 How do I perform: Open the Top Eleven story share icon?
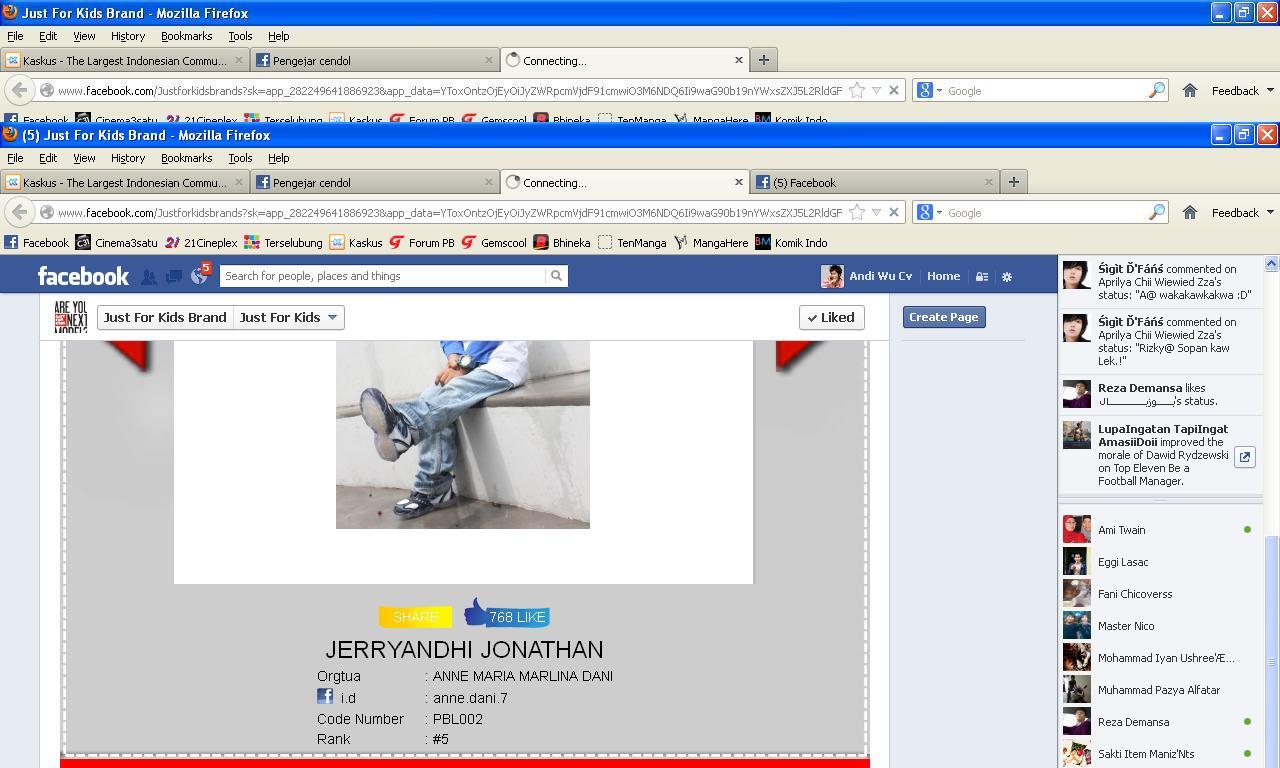click(1245, 456)
